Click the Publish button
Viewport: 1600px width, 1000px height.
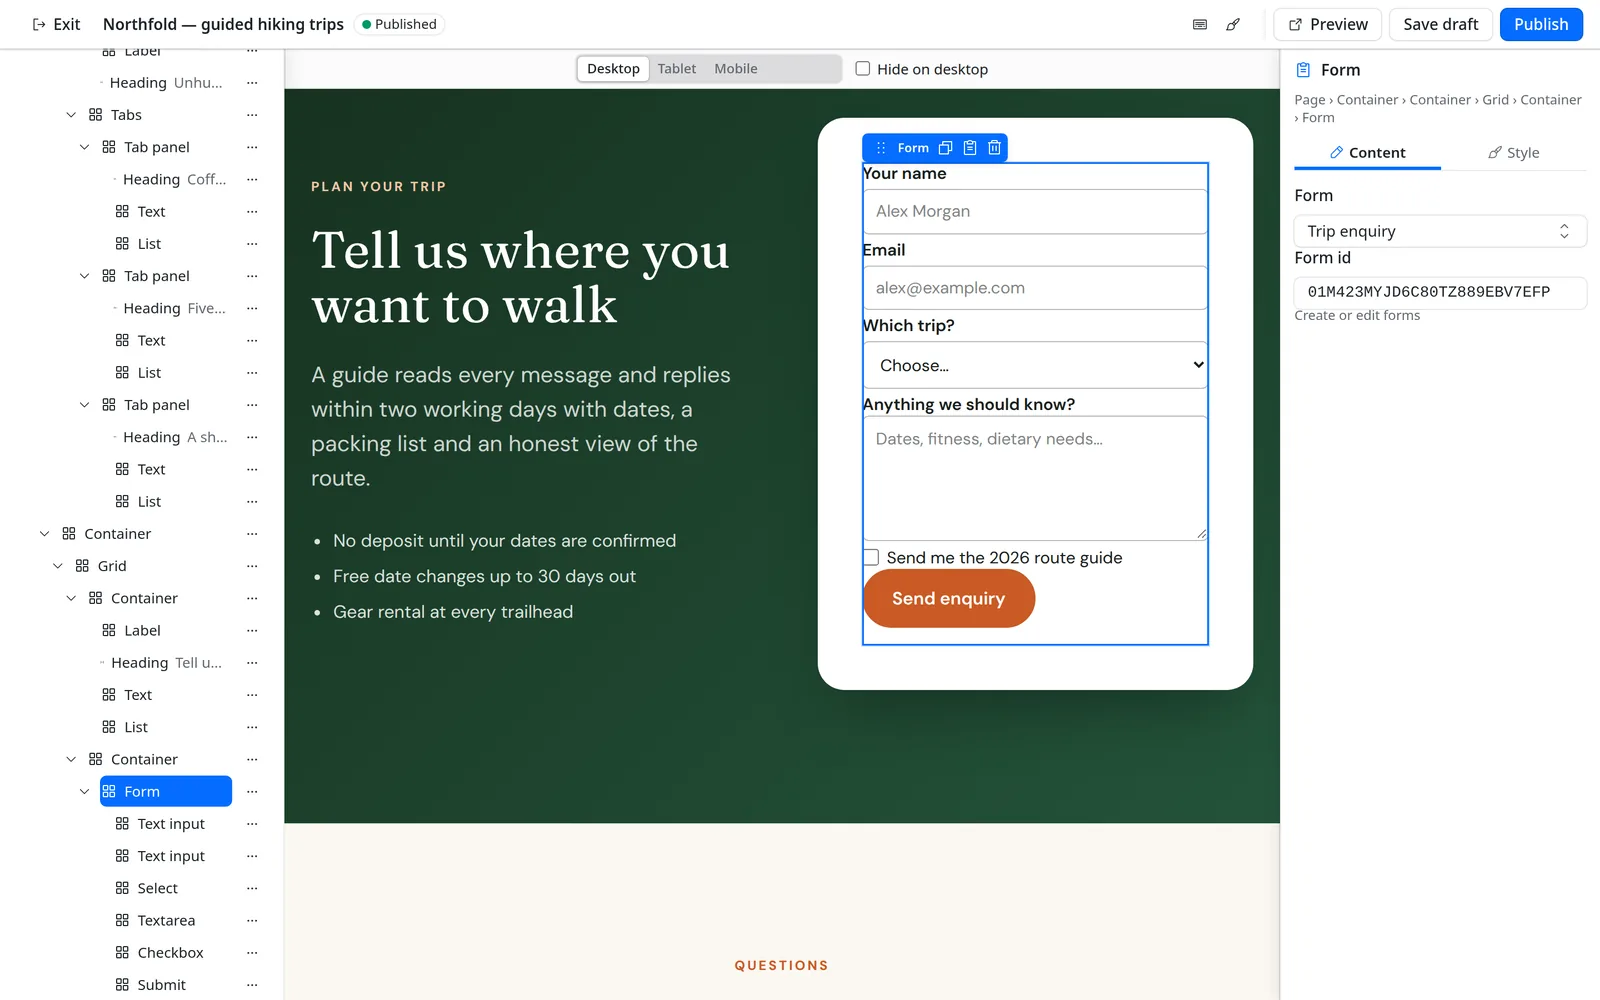pos(1541,24)
